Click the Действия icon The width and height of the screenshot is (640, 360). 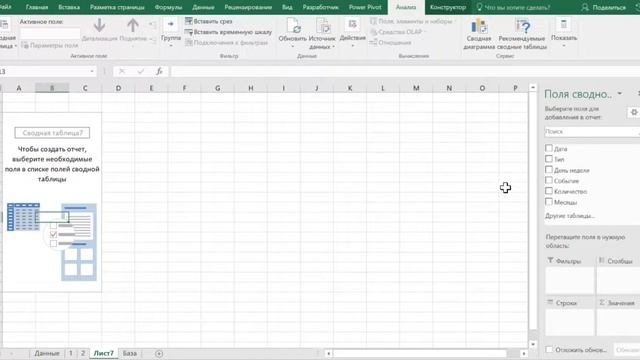tap(352, 24)
